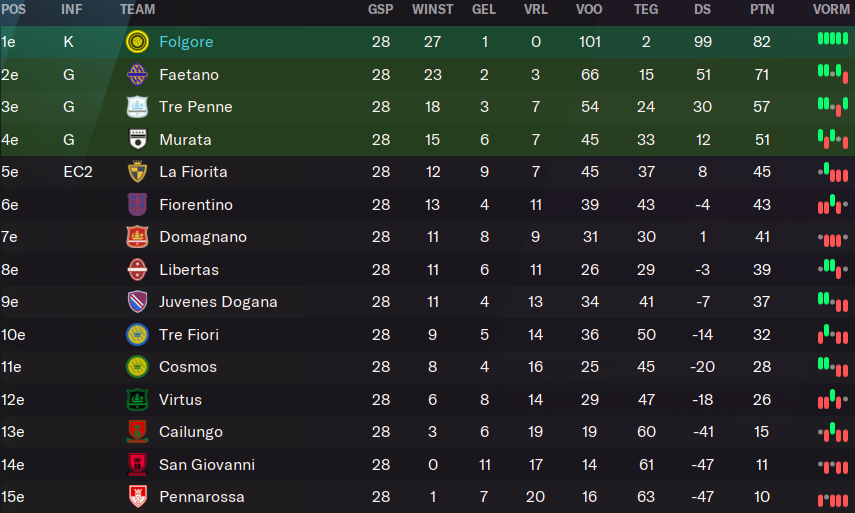
Task: Click the TEAM column header
Action: [137, 9]
